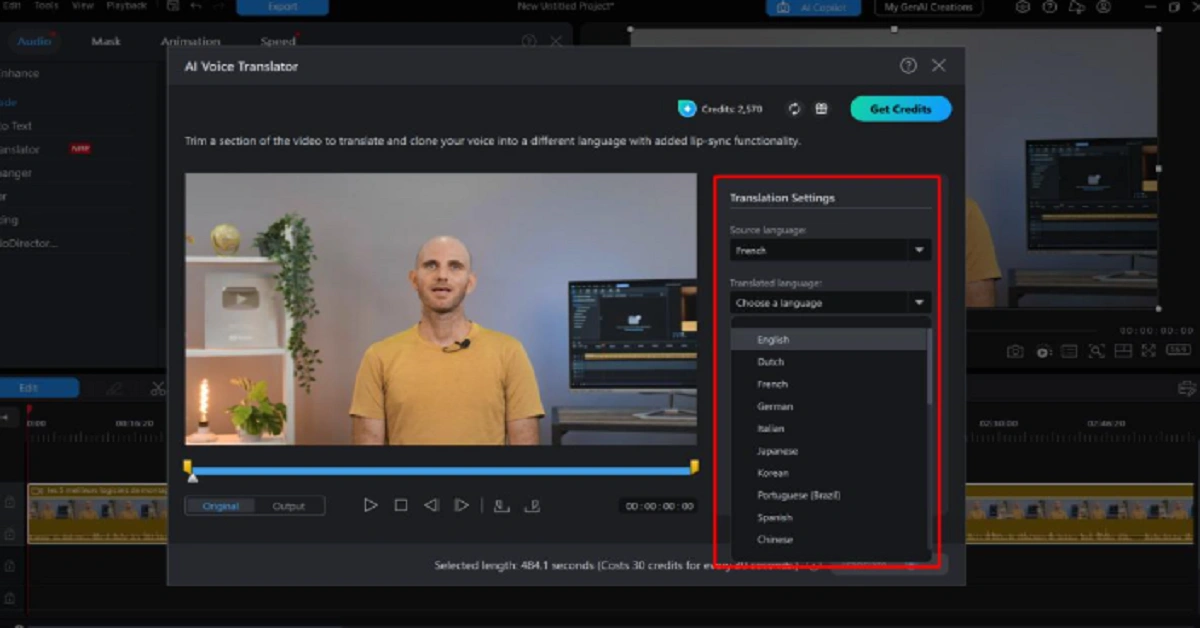Set the mark-in point icon
This screenshot has height=628, width=1200.
502,506
